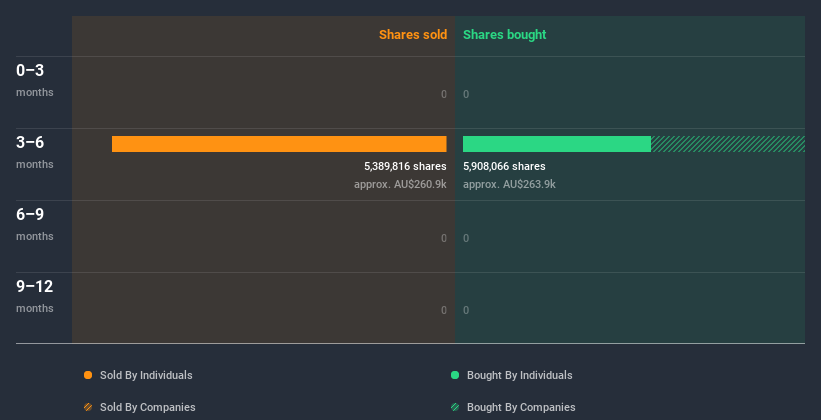Click the hatched Sold By Companies legend icon

(x=88, y=407)
